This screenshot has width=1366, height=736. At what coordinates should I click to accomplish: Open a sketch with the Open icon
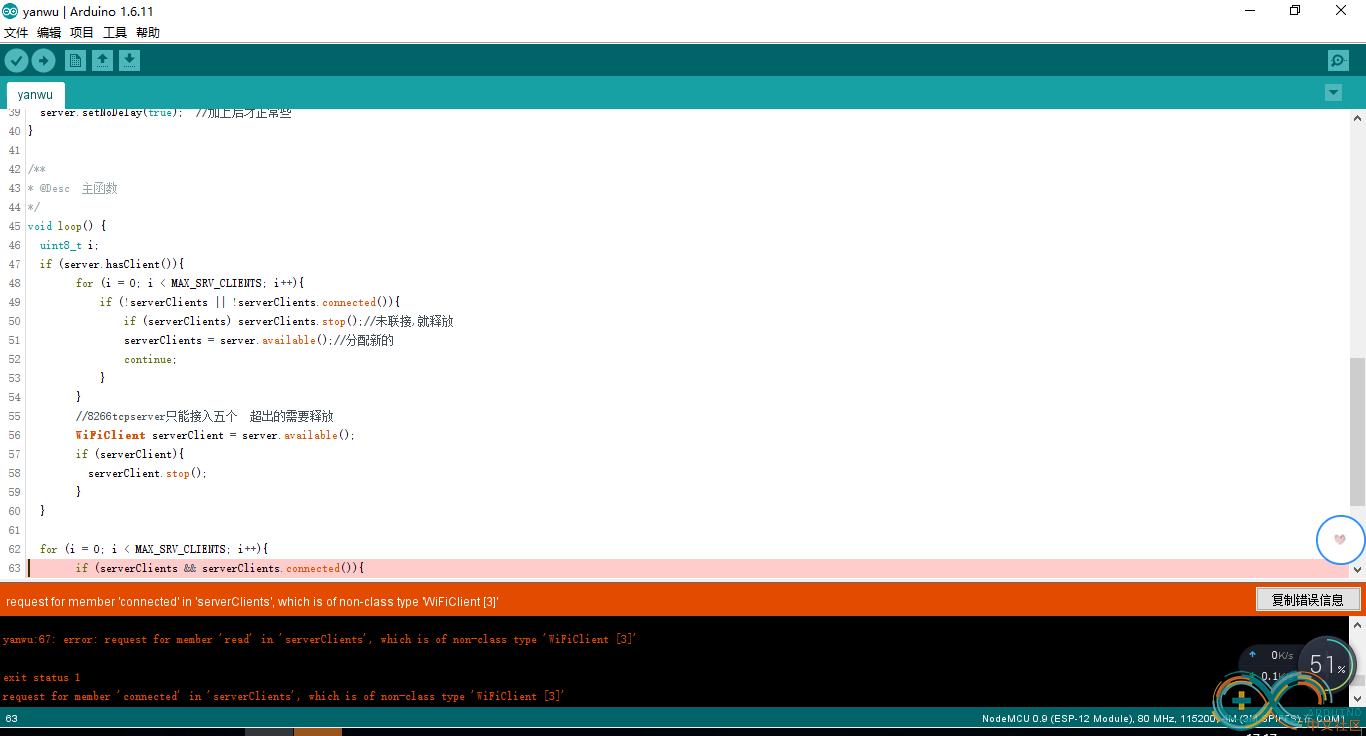coord(102,61)
